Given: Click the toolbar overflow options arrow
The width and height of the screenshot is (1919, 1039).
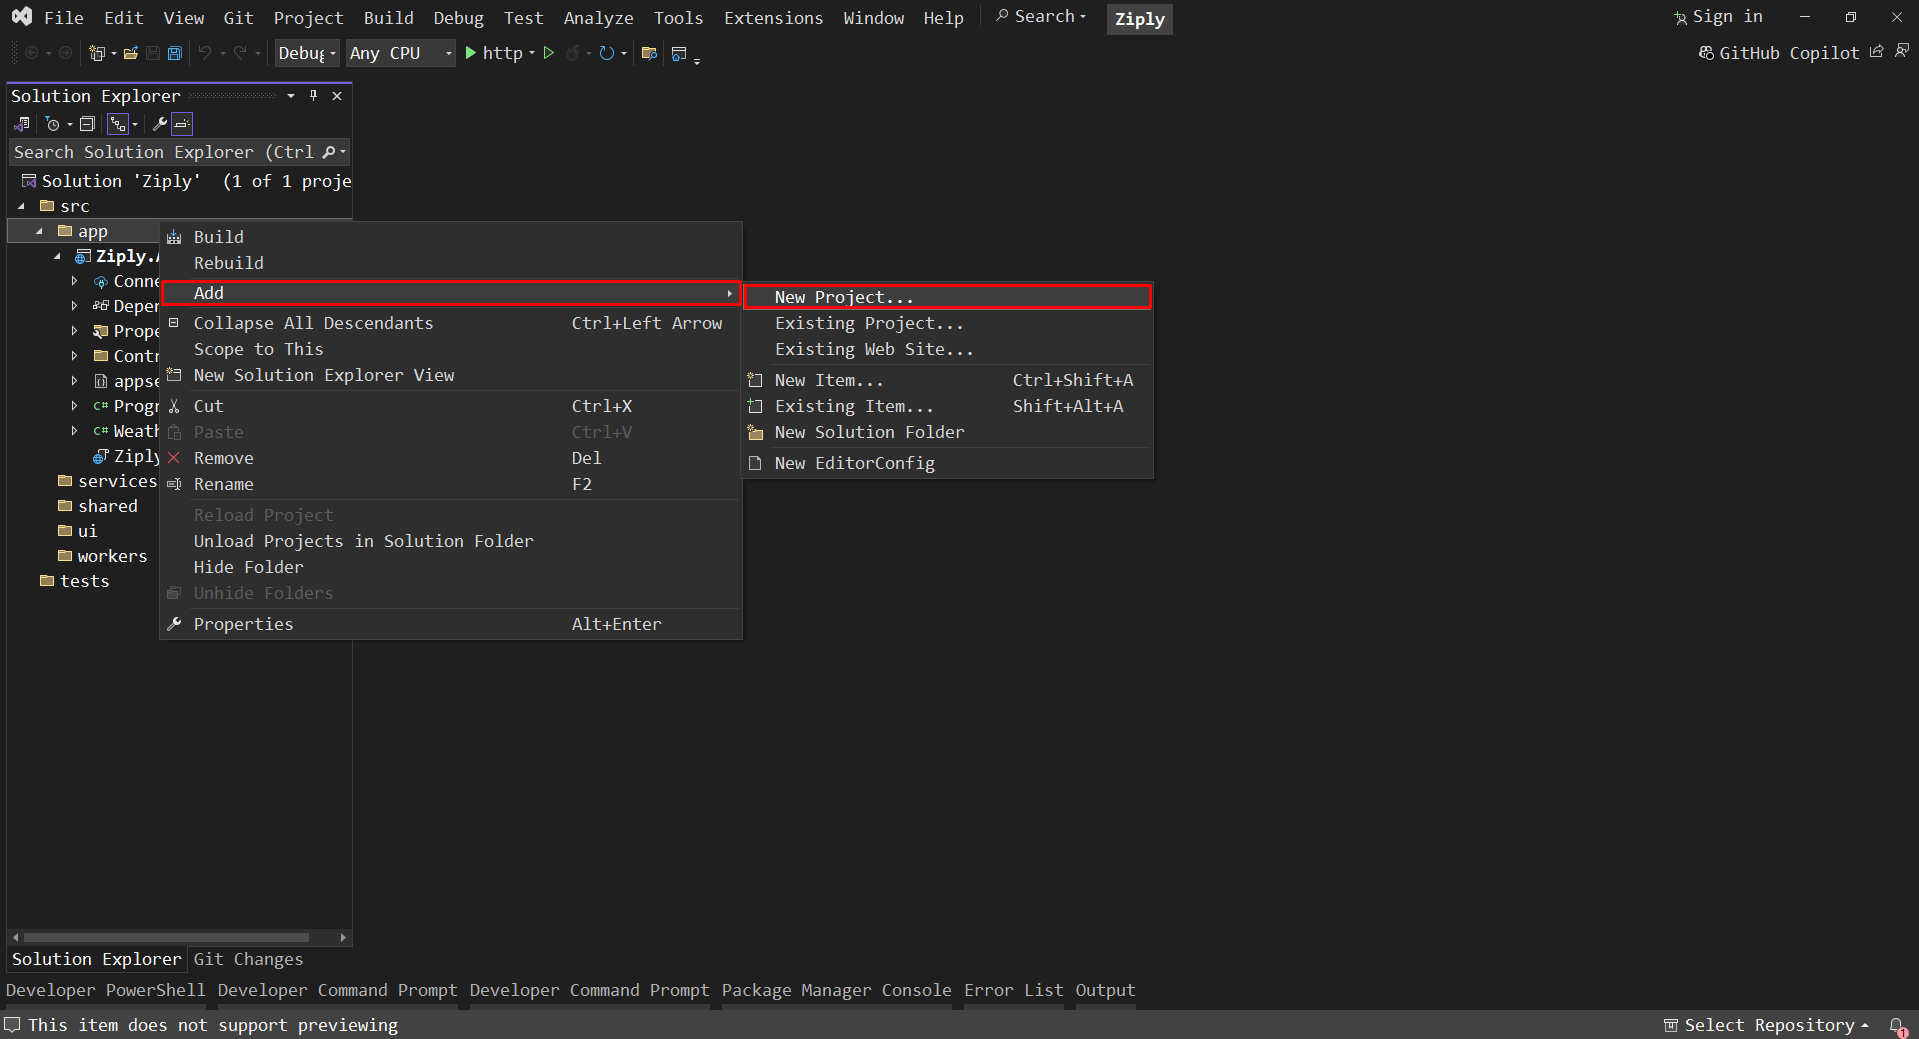Looking at the screenshot, I should coord(697,60).
